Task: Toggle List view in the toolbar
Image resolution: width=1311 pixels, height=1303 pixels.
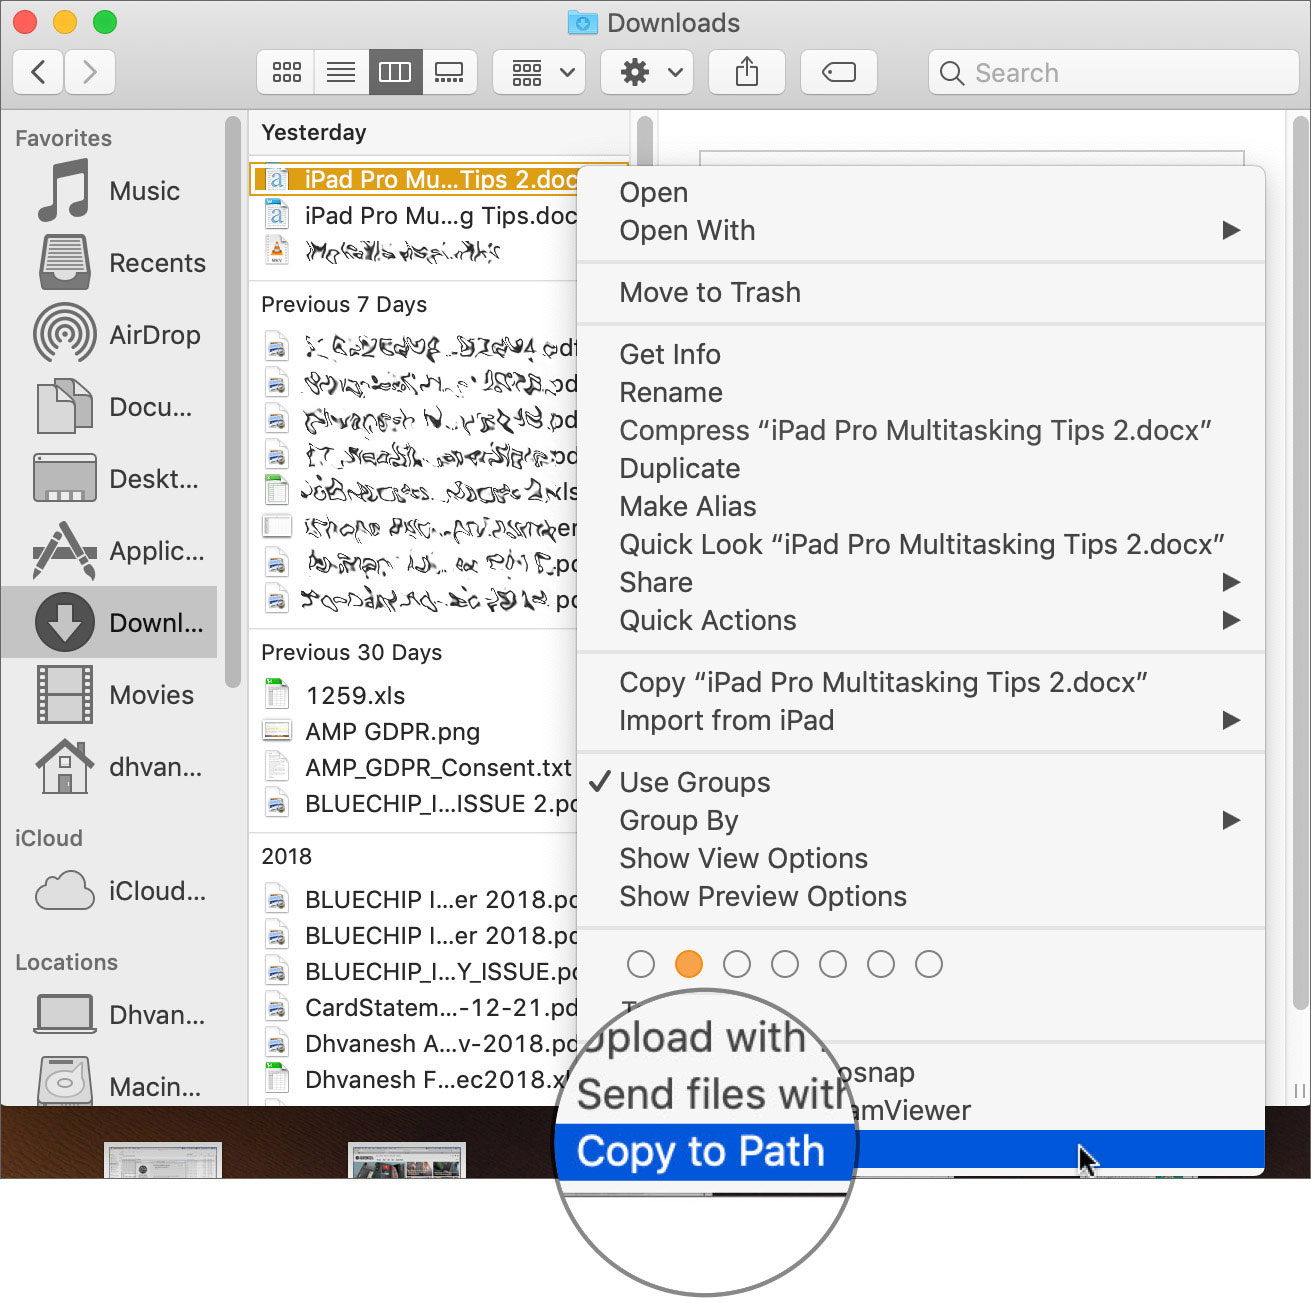Action: (x=341, y=72)
